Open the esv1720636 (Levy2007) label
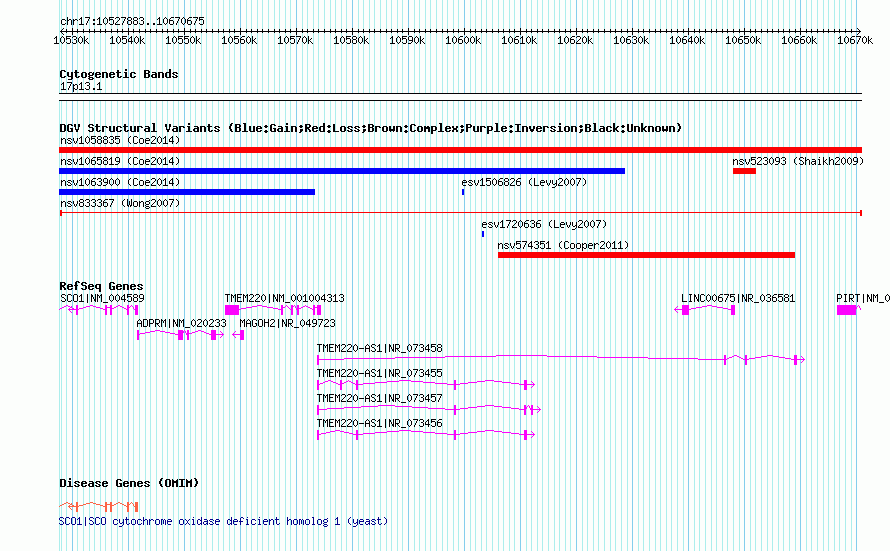The image size is (890, 551). point(544,224)
